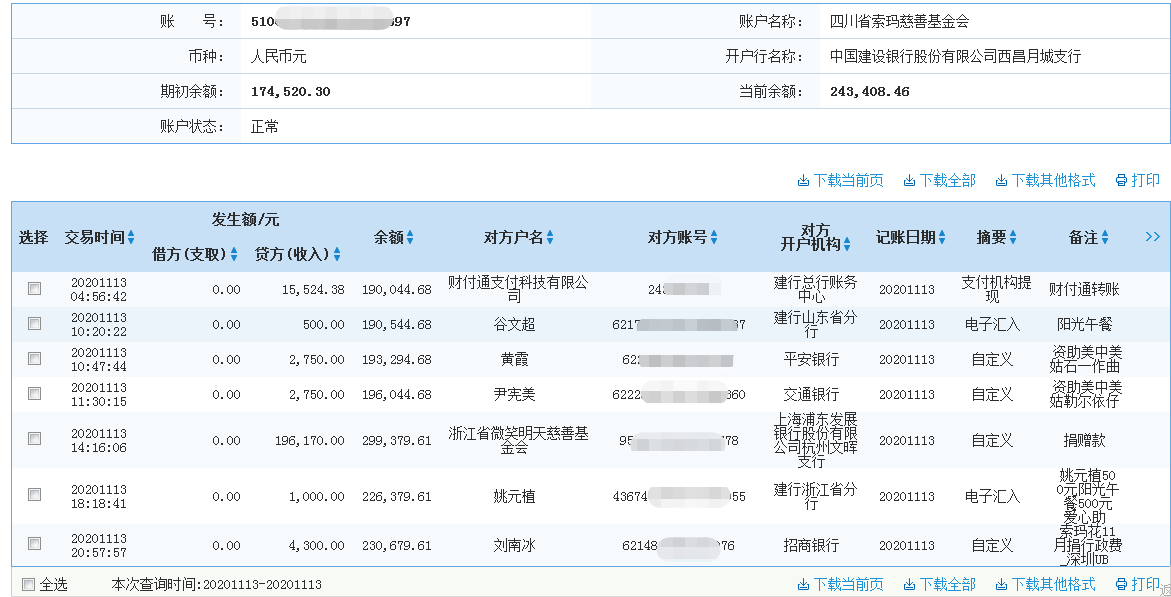Click the download-current-page icon above the table
This screenshot has width=1171, height=597.
[803, 181]
